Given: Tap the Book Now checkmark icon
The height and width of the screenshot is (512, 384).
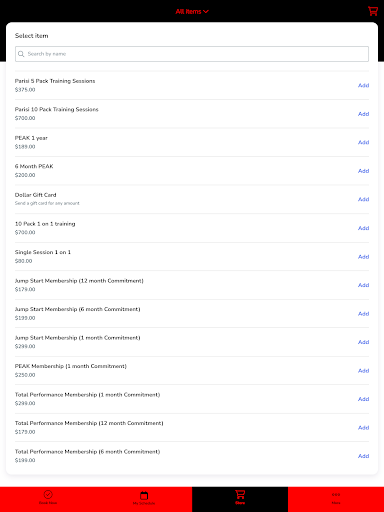Looking at the screenshot, I should pos(48,494).
